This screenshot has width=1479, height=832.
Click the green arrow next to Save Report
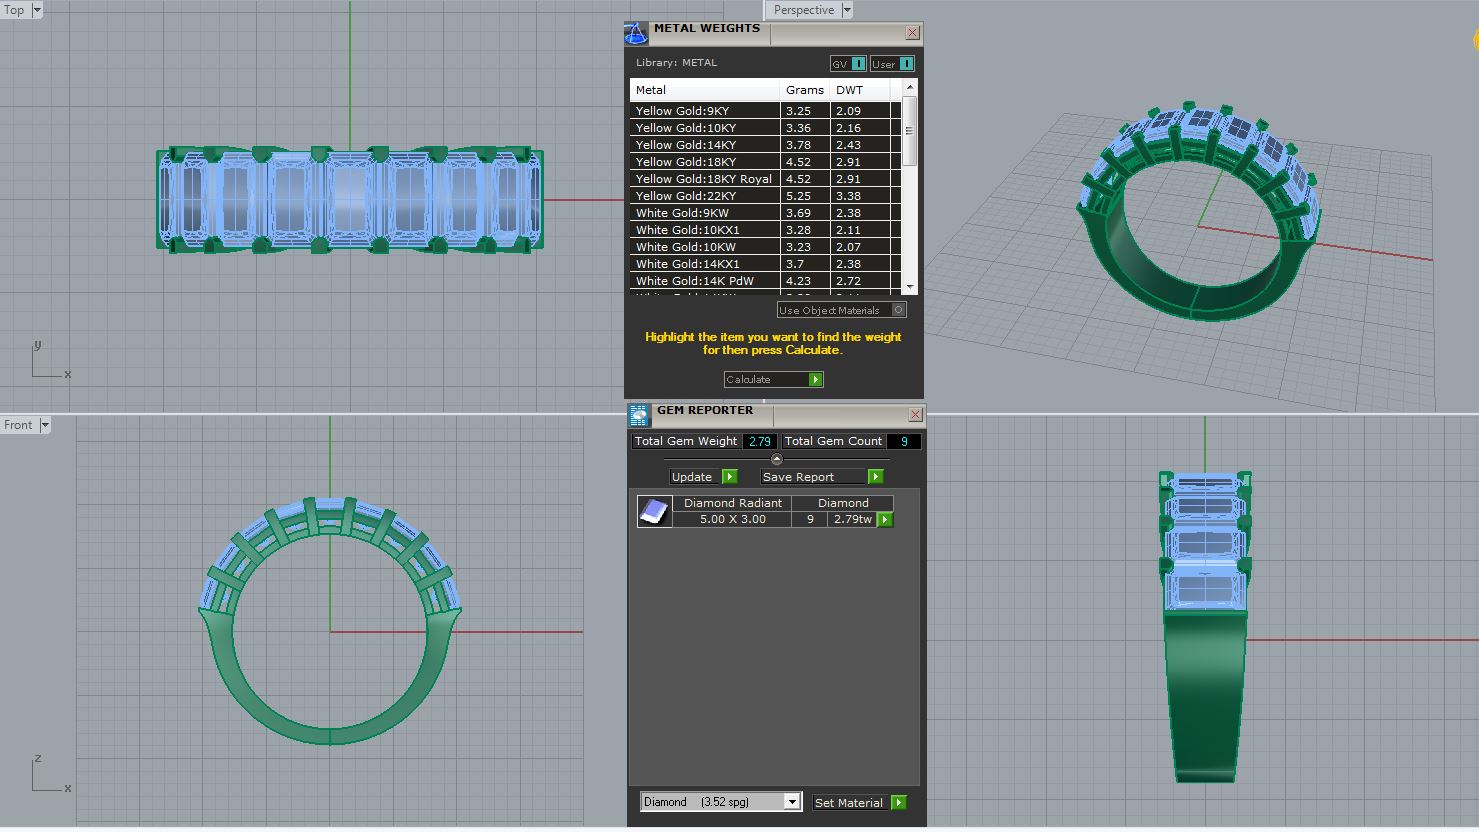coord(876,477)
